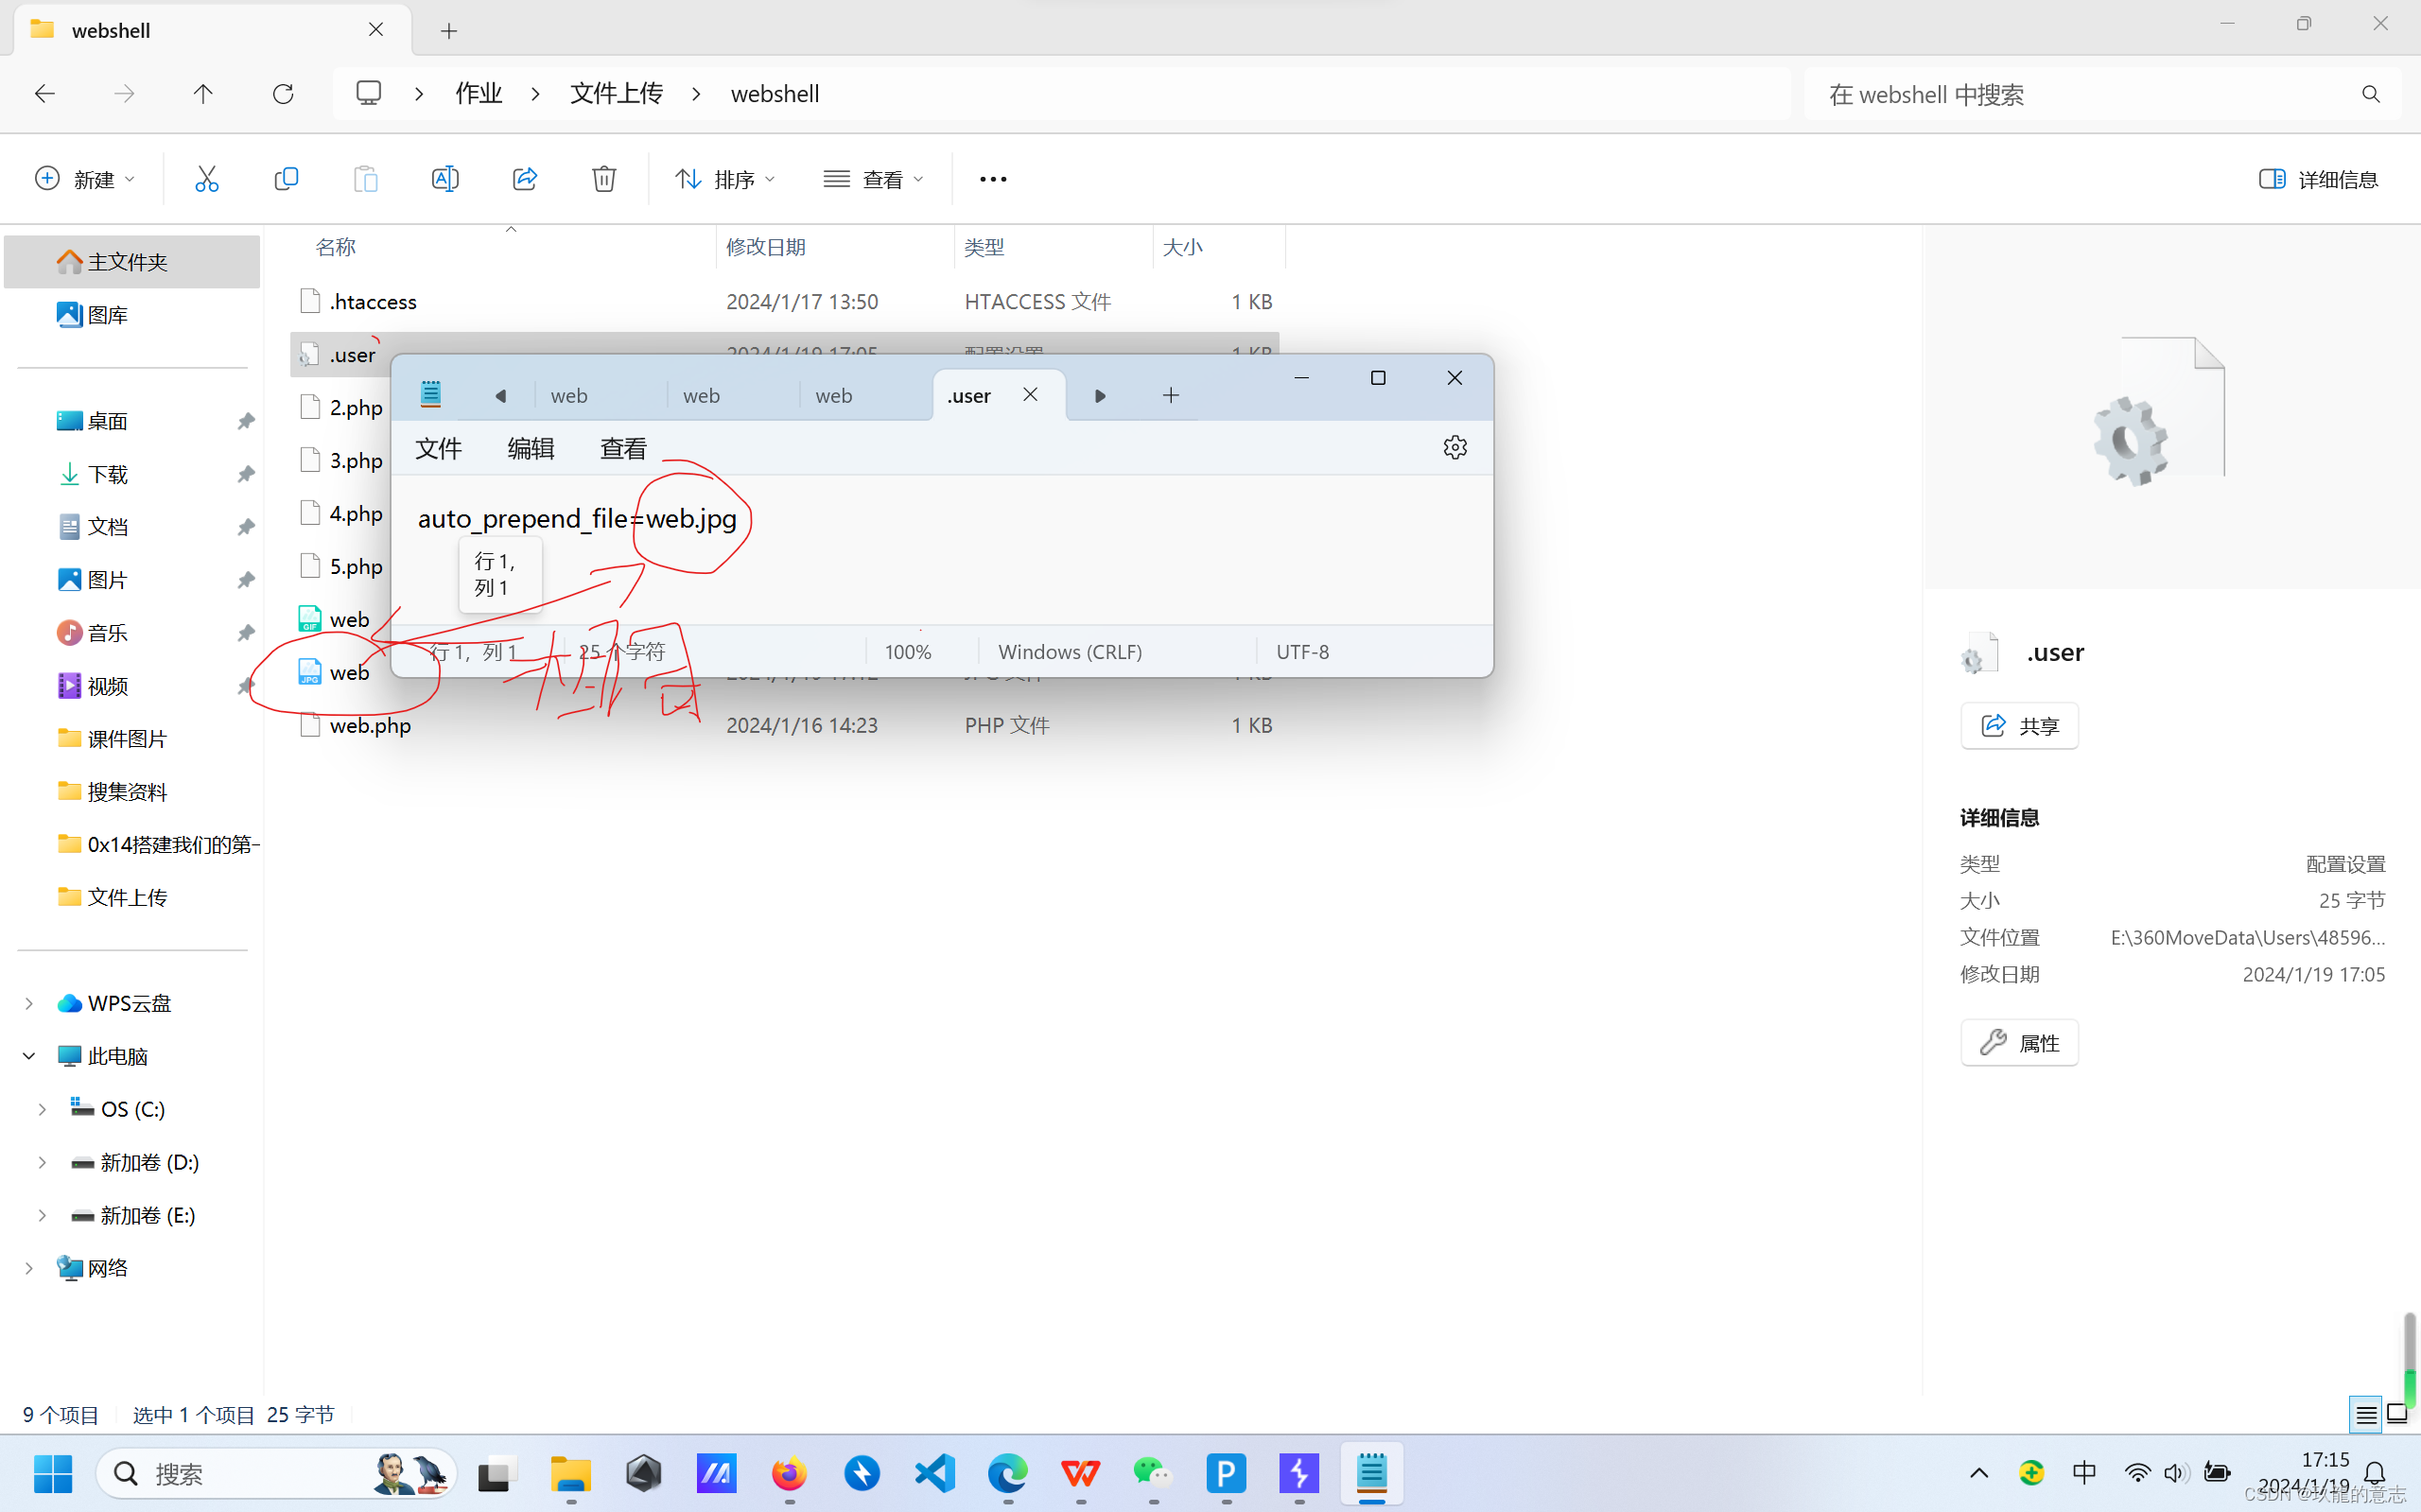This screenshot has width=2421, height=1512.
Task: Open the 查看 view dropdown in Explorer
Action: tap(873, 179)
